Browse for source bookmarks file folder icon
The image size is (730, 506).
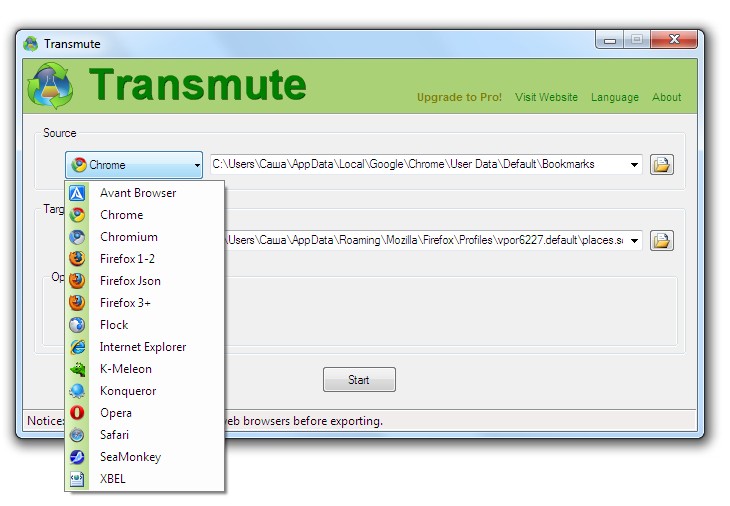pos(662,164)
